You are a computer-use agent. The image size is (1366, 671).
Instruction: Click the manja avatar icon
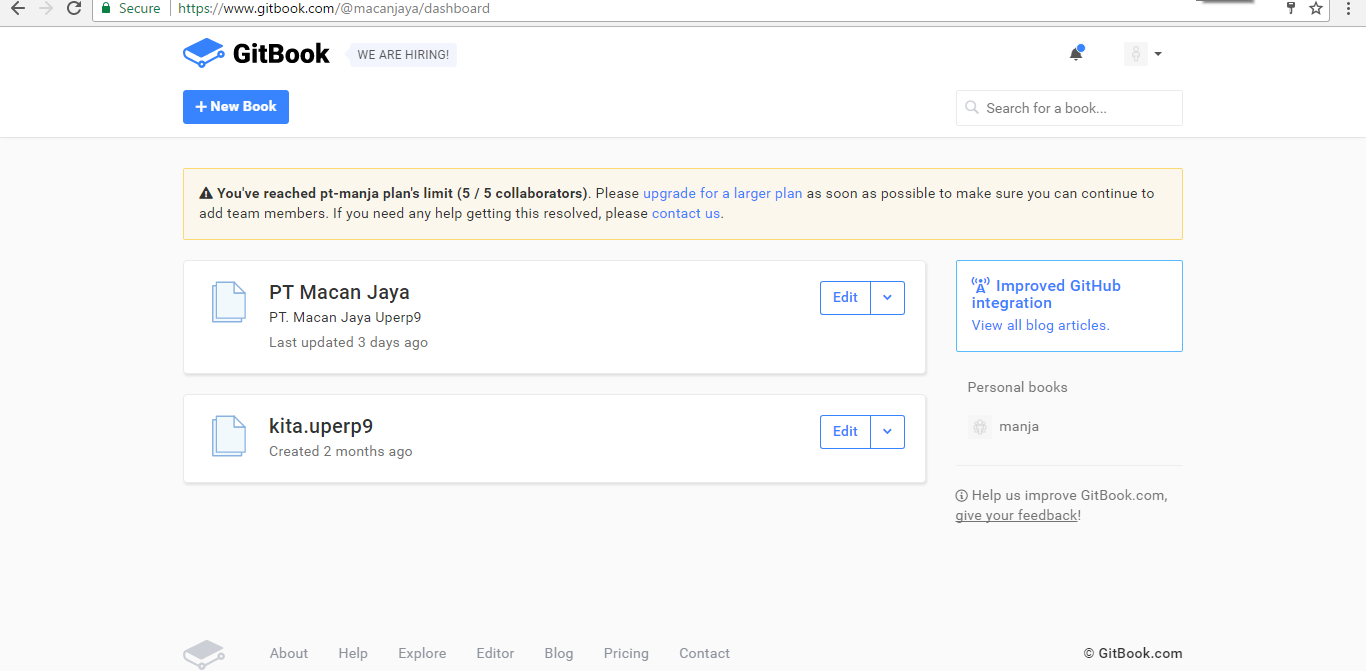(x=980, y=427)
